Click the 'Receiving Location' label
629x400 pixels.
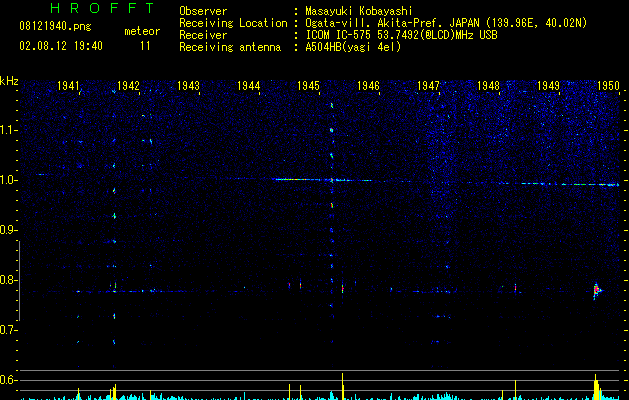(x=233, y=23)
